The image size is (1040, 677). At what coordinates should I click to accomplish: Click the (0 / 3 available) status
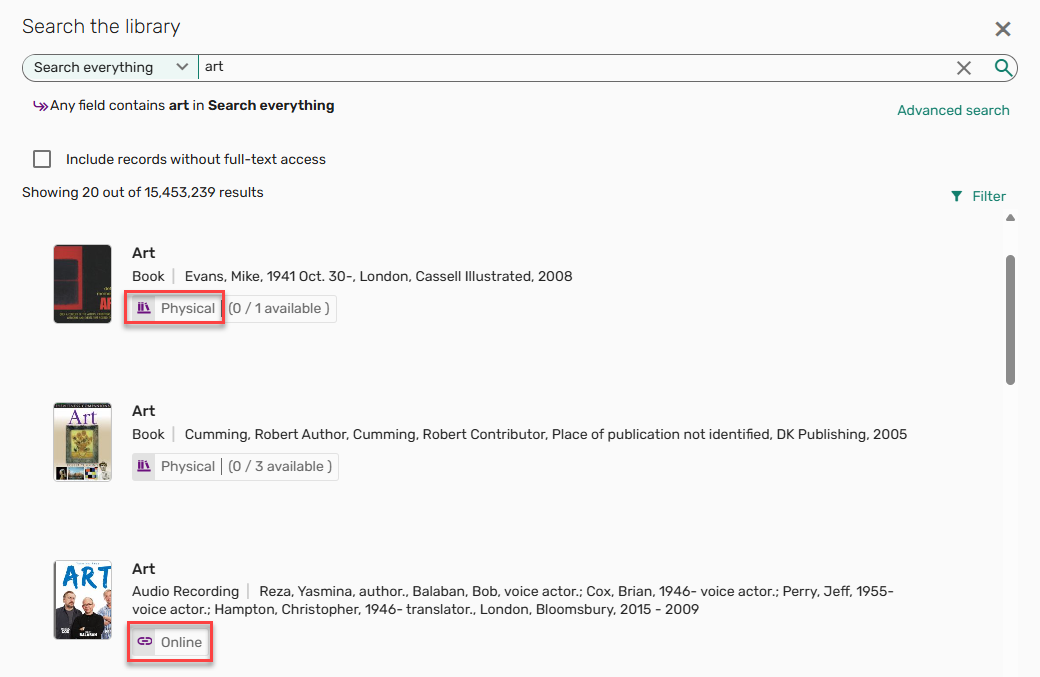(280, 466)
